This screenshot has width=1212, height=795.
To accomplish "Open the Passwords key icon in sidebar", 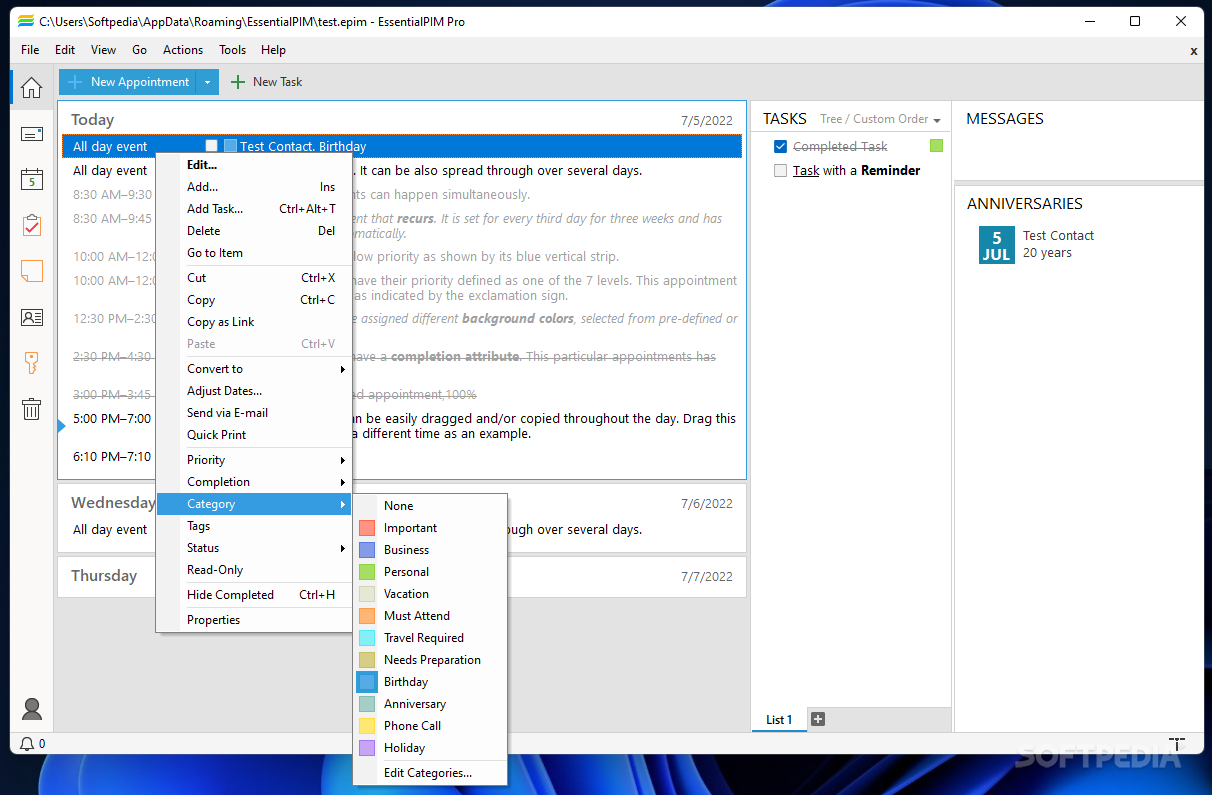I will pyautogui.click(x=31, y=363).
